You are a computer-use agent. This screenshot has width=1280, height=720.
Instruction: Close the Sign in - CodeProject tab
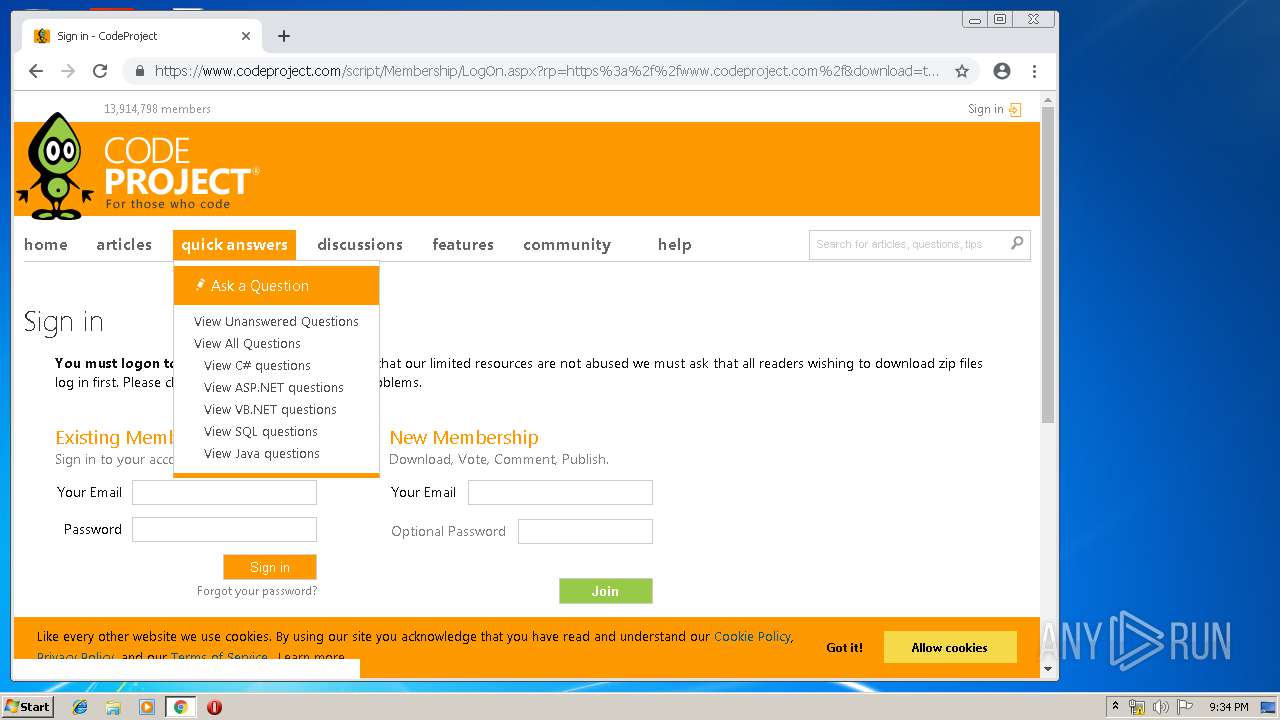(246, 36)
